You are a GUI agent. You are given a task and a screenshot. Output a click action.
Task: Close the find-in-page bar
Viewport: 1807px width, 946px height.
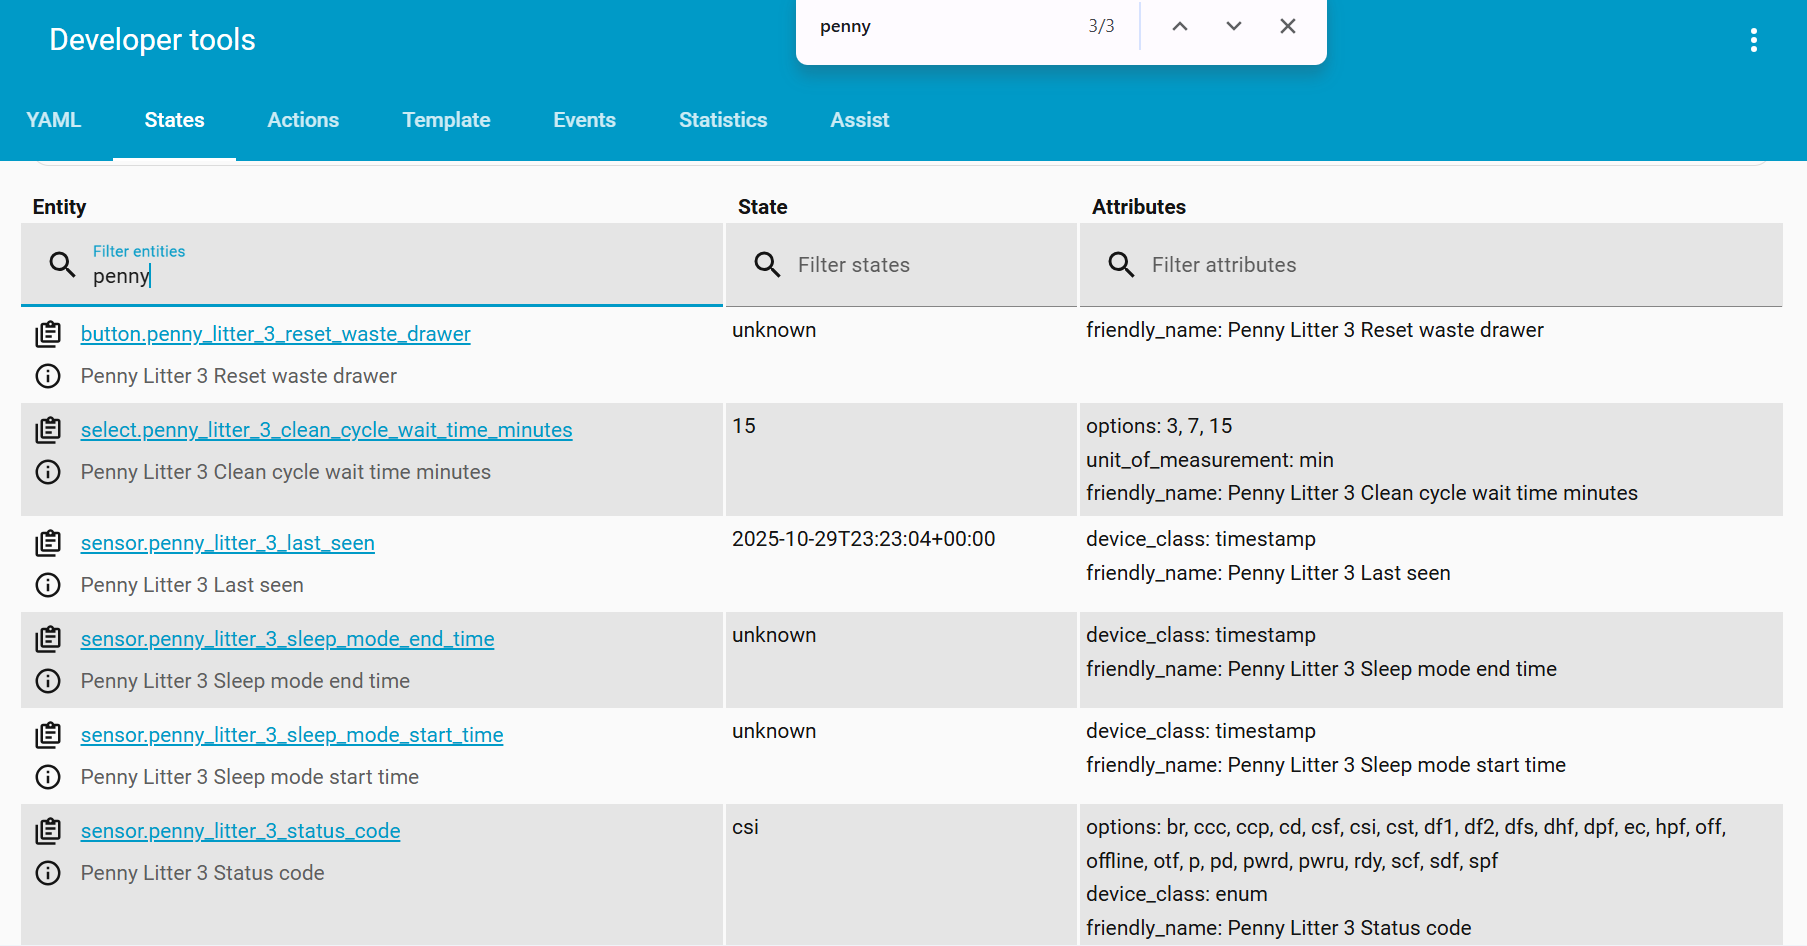1288,27
